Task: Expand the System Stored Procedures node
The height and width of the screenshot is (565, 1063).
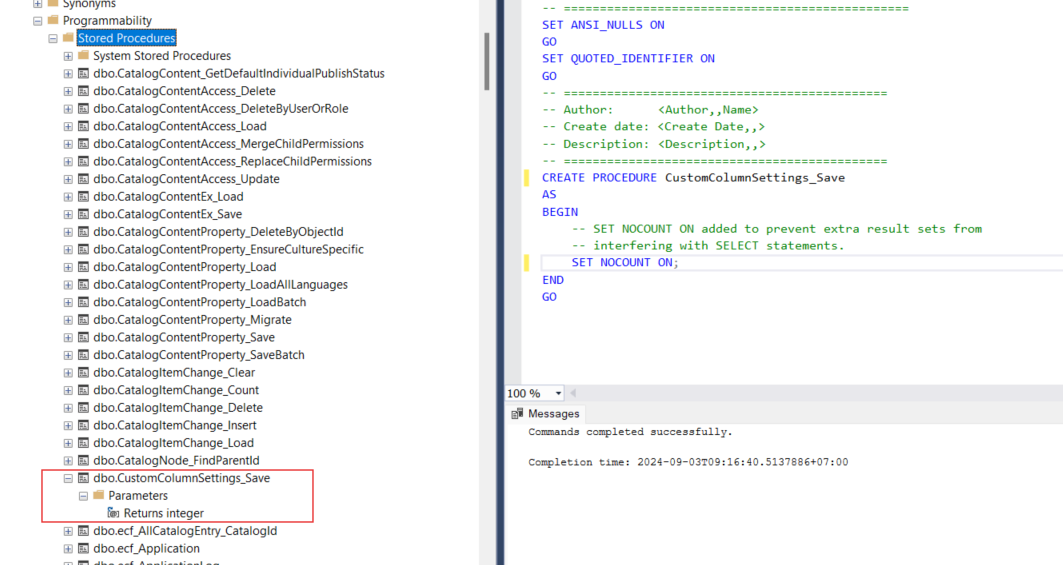Action: pos(68,56)
